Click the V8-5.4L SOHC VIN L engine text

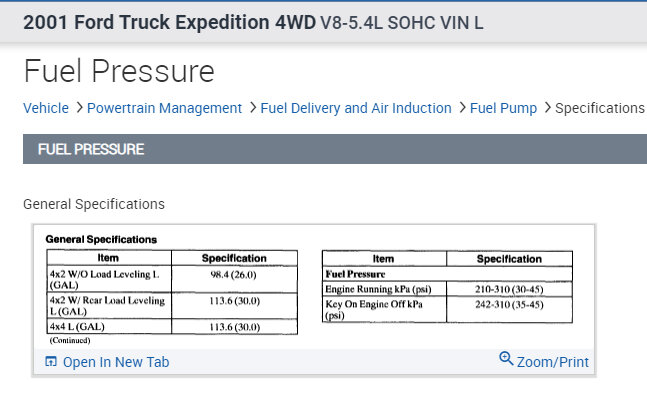pyautogui.click(x=402, y=22)
